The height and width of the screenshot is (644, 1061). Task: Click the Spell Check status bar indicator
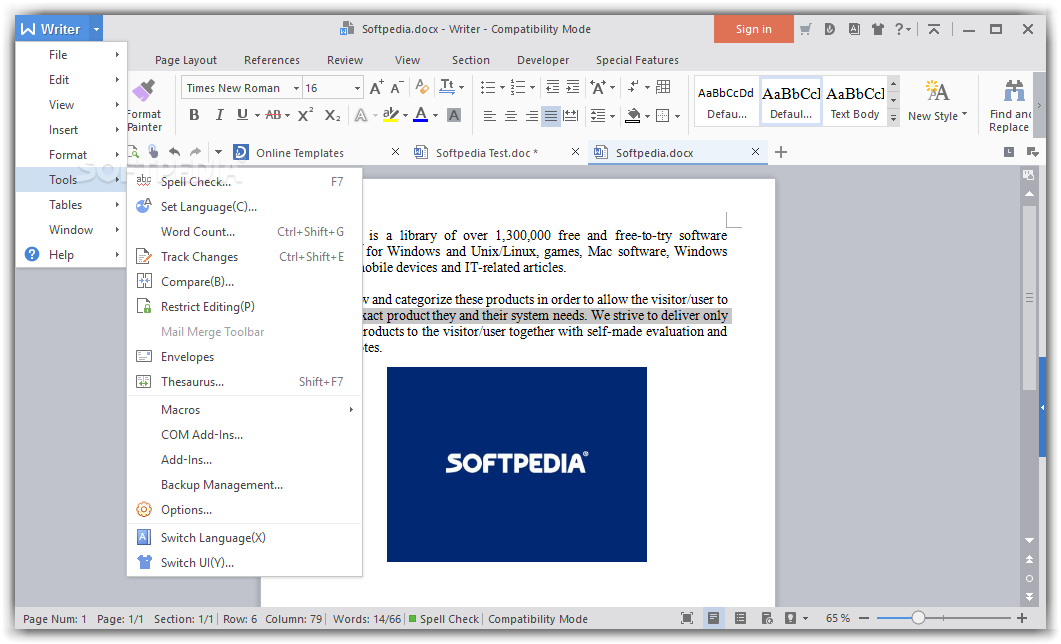(444, 619)
